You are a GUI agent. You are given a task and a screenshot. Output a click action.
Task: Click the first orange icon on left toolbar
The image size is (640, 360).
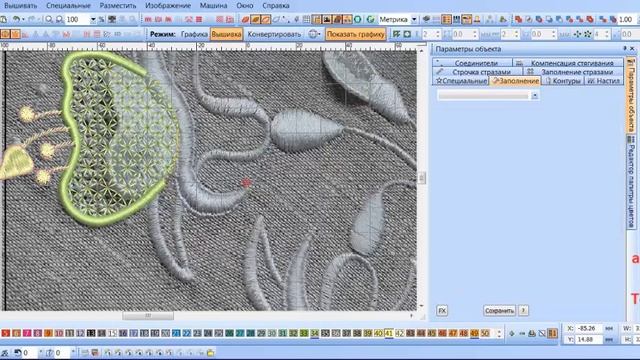tap(5, 34)
